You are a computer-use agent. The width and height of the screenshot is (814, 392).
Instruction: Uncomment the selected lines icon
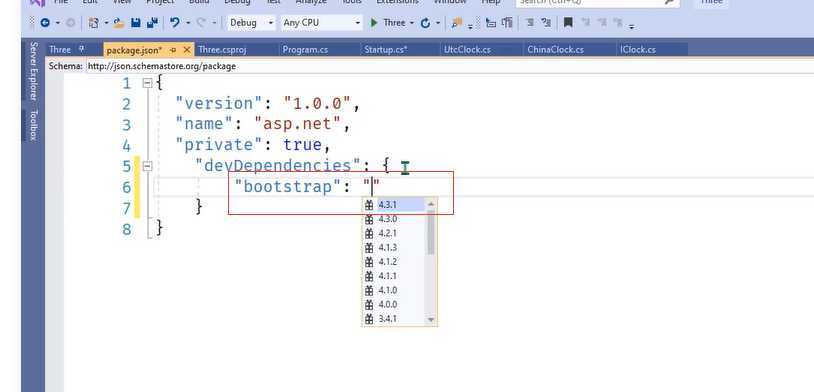[546, 23]
